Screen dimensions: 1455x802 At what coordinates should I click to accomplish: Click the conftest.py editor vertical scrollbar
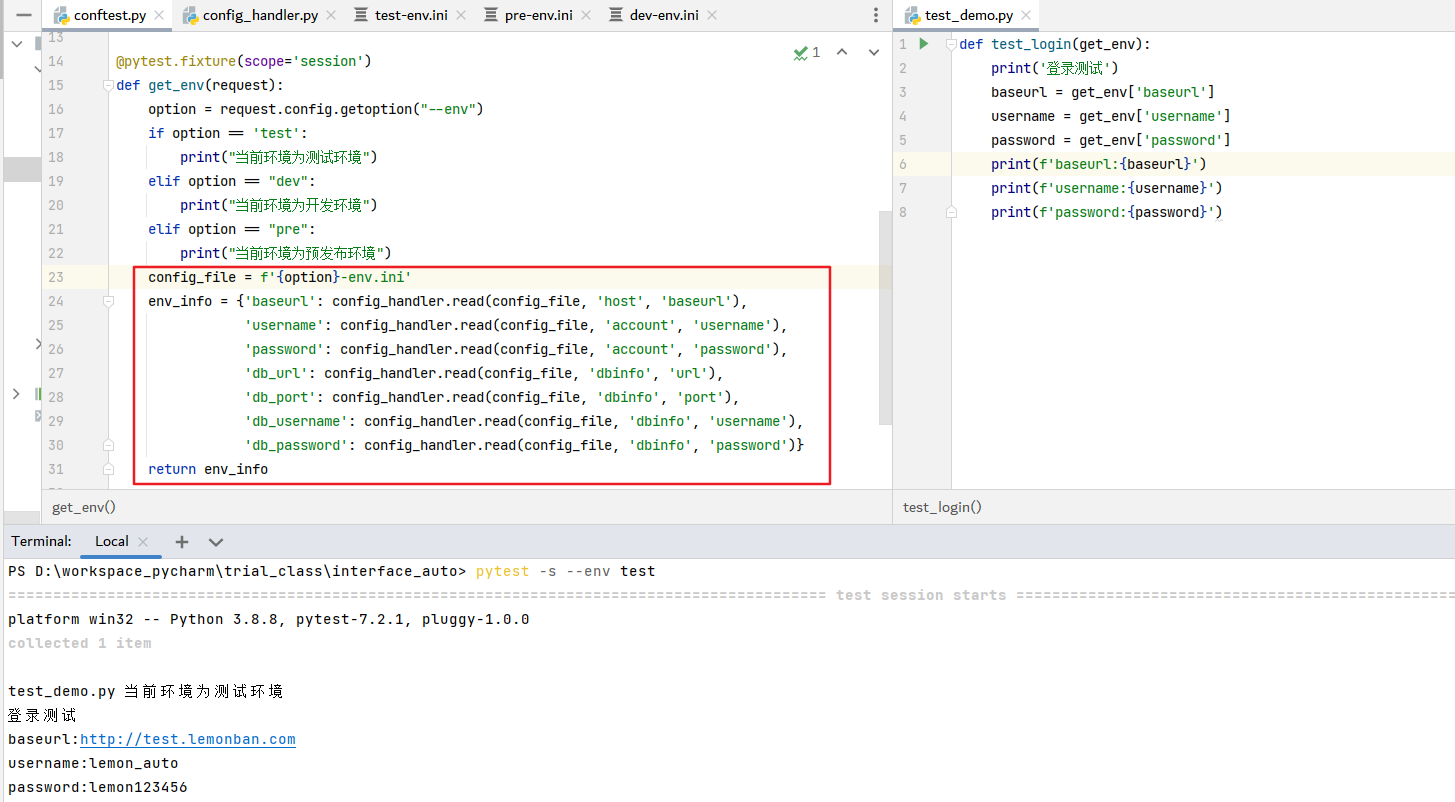(885, 317)
